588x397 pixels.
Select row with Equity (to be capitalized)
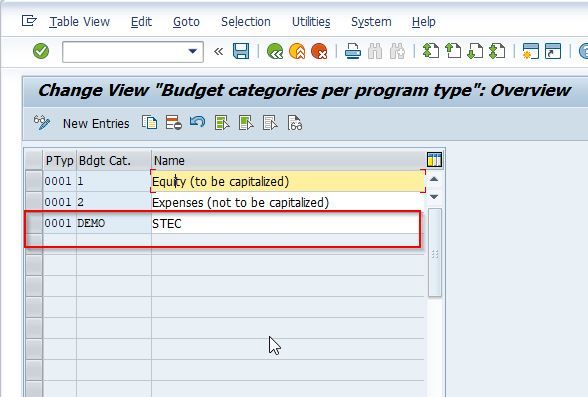pos(34,181)
